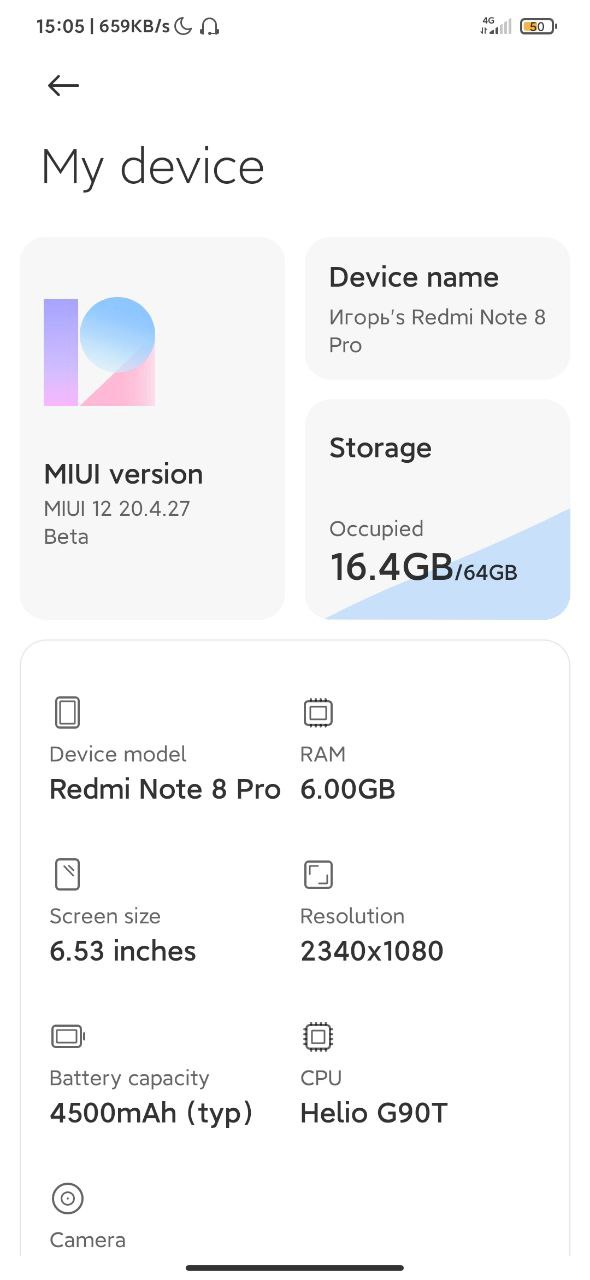Click the Battery capacity icon

(x=69, y=1036)
